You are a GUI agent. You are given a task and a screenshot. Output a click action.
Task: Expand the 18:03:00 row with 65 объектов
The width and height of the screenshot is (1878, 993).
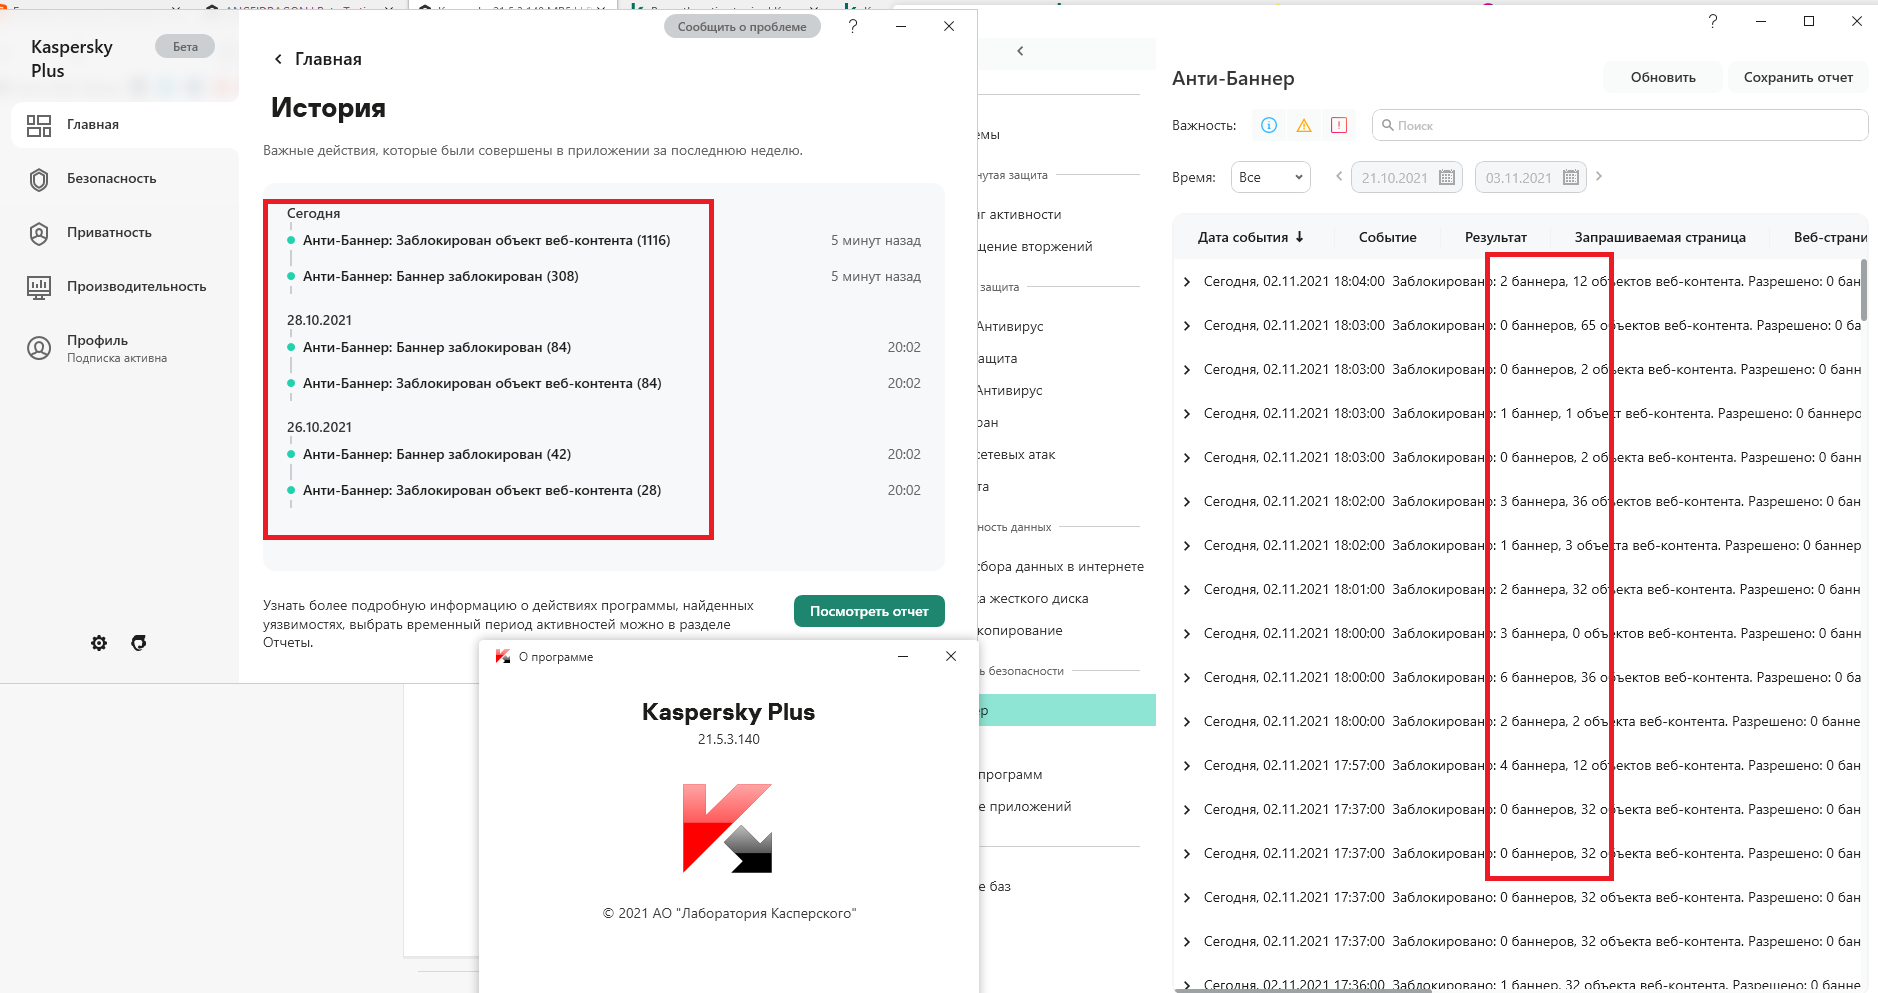click(x=1187, y=326)
